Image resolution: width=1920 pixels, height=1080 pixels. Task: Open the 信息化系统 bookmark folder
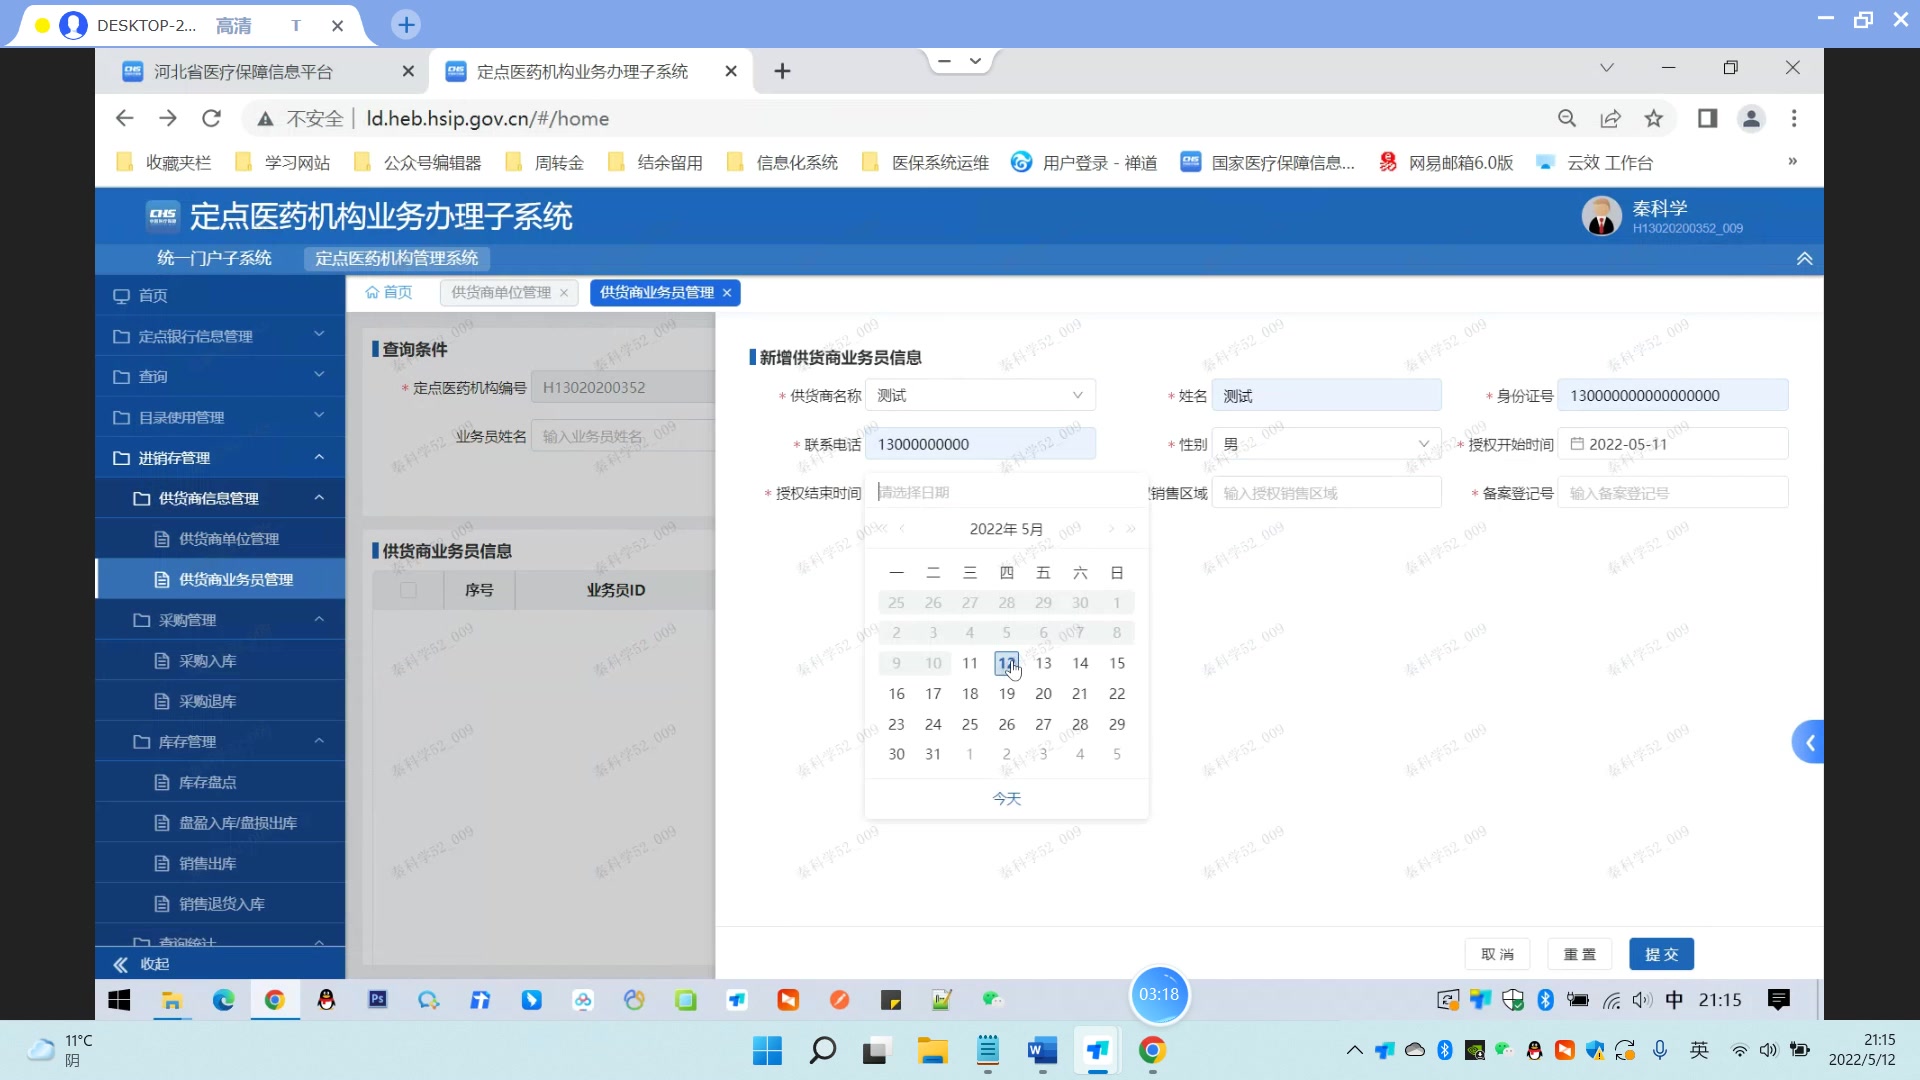(x=782, y=163)
